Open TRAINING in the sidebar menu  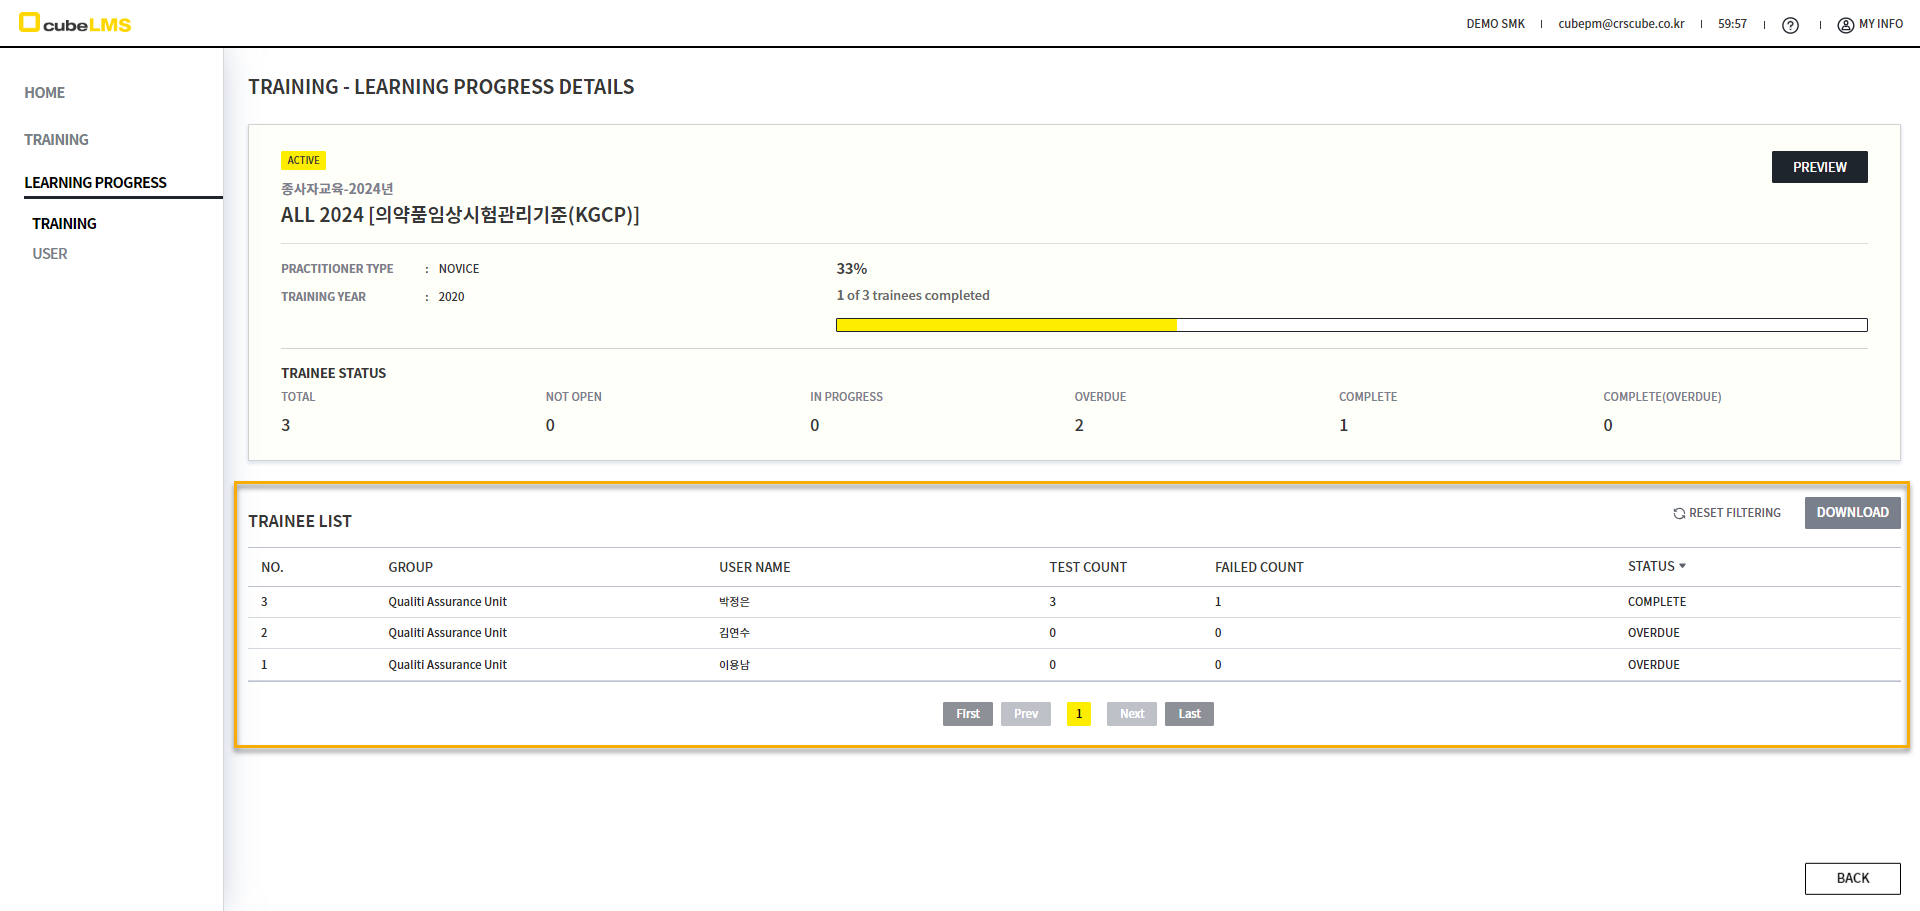[56, 140]
